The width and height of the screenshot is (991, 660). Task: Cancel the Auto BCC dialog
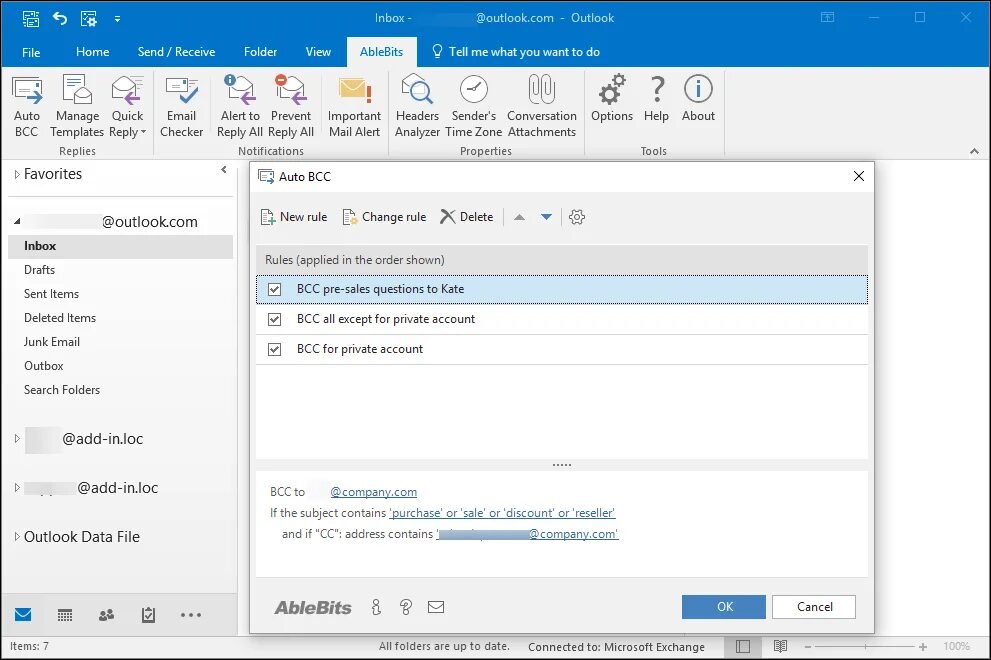pos(814,607)
